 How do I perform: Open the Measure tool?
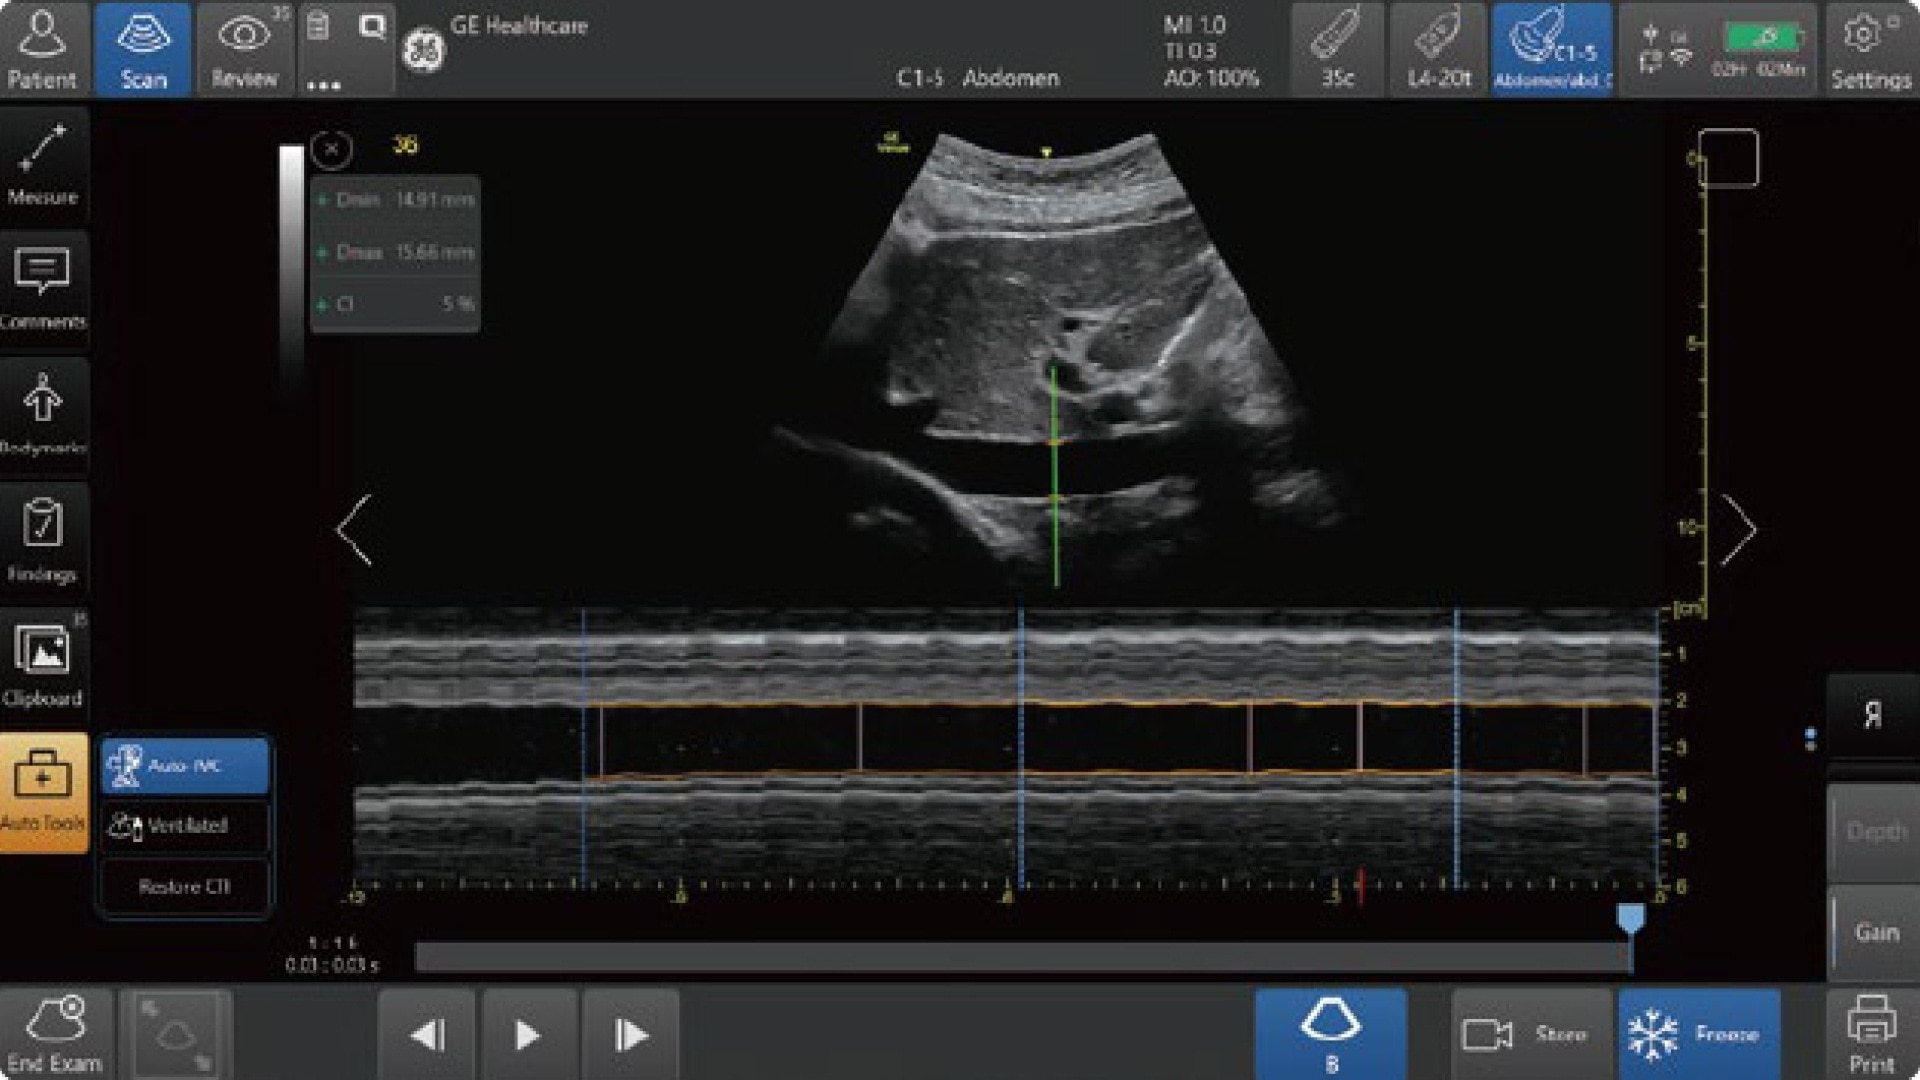(x=44, y=167)
